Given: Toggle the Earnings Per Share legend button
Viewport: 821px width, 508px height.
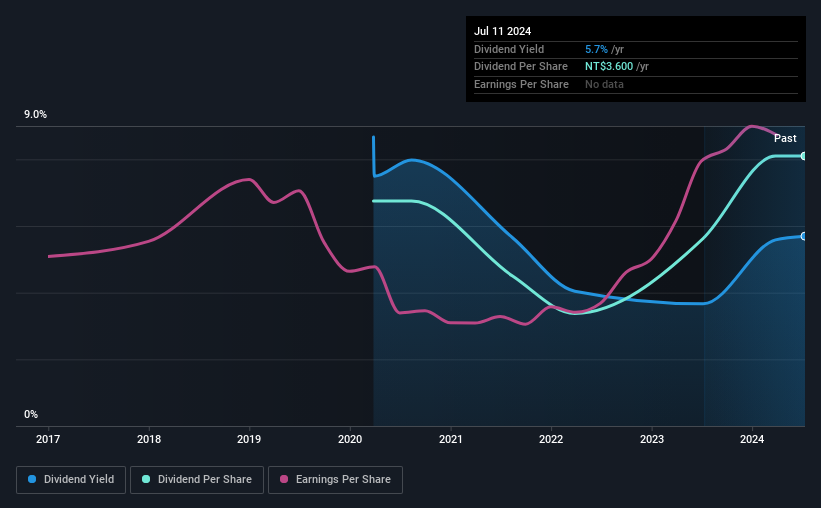Looking at the screenshot, I should pos(335,479).
